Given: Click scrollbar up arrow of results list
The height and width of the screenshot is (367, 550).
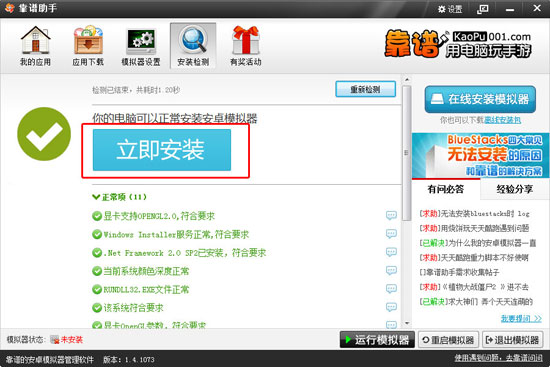Looking at the screenshot, I should pos(407,80).
